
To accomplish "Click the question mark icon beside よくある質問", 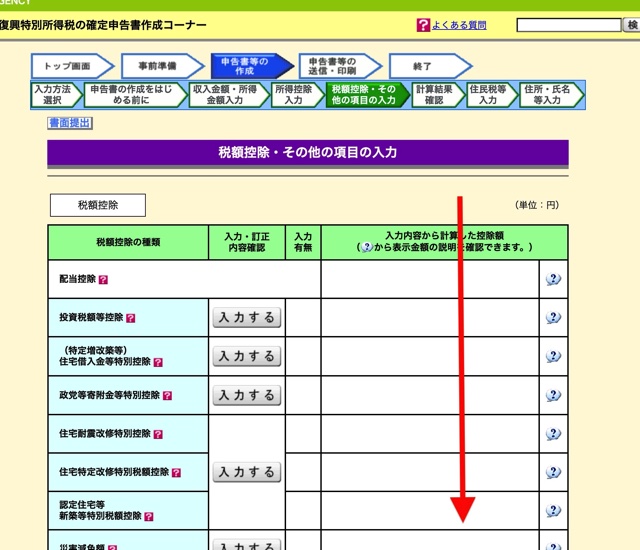I will click(423, 24).
